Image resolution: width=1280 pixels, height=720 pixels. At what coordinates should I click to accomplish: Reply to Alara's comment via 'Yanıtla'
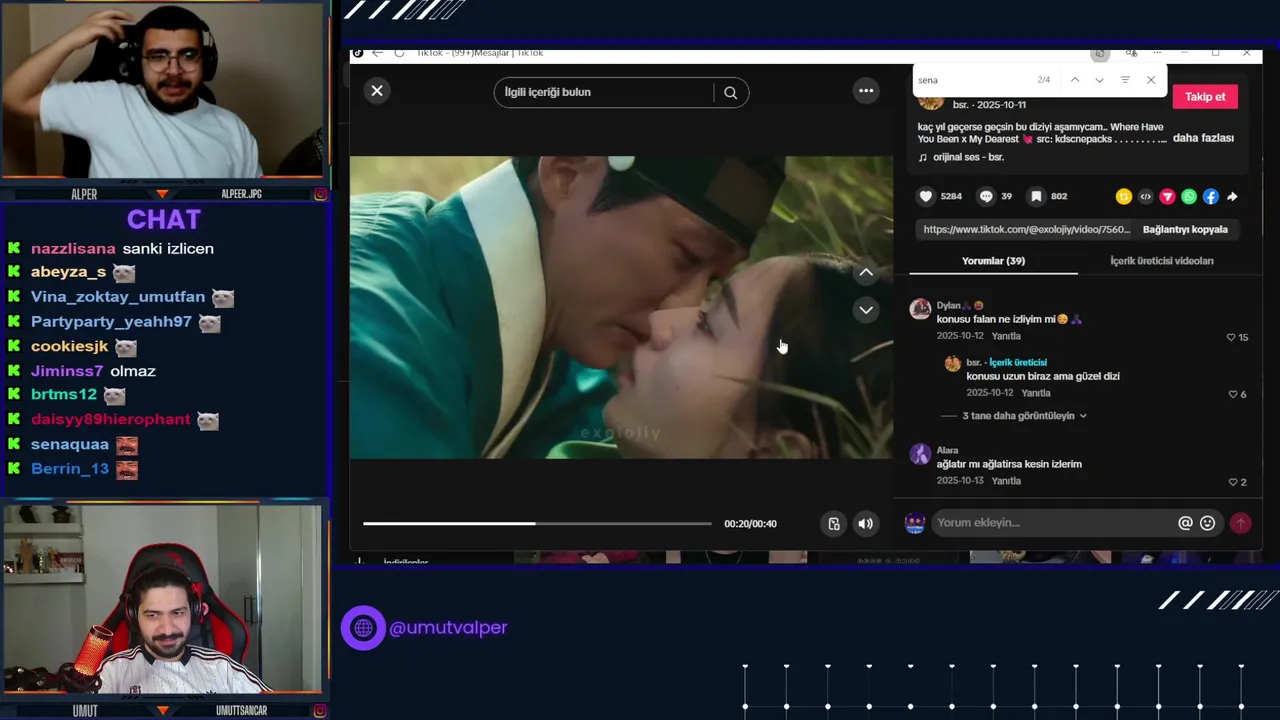pos(1006,481)
